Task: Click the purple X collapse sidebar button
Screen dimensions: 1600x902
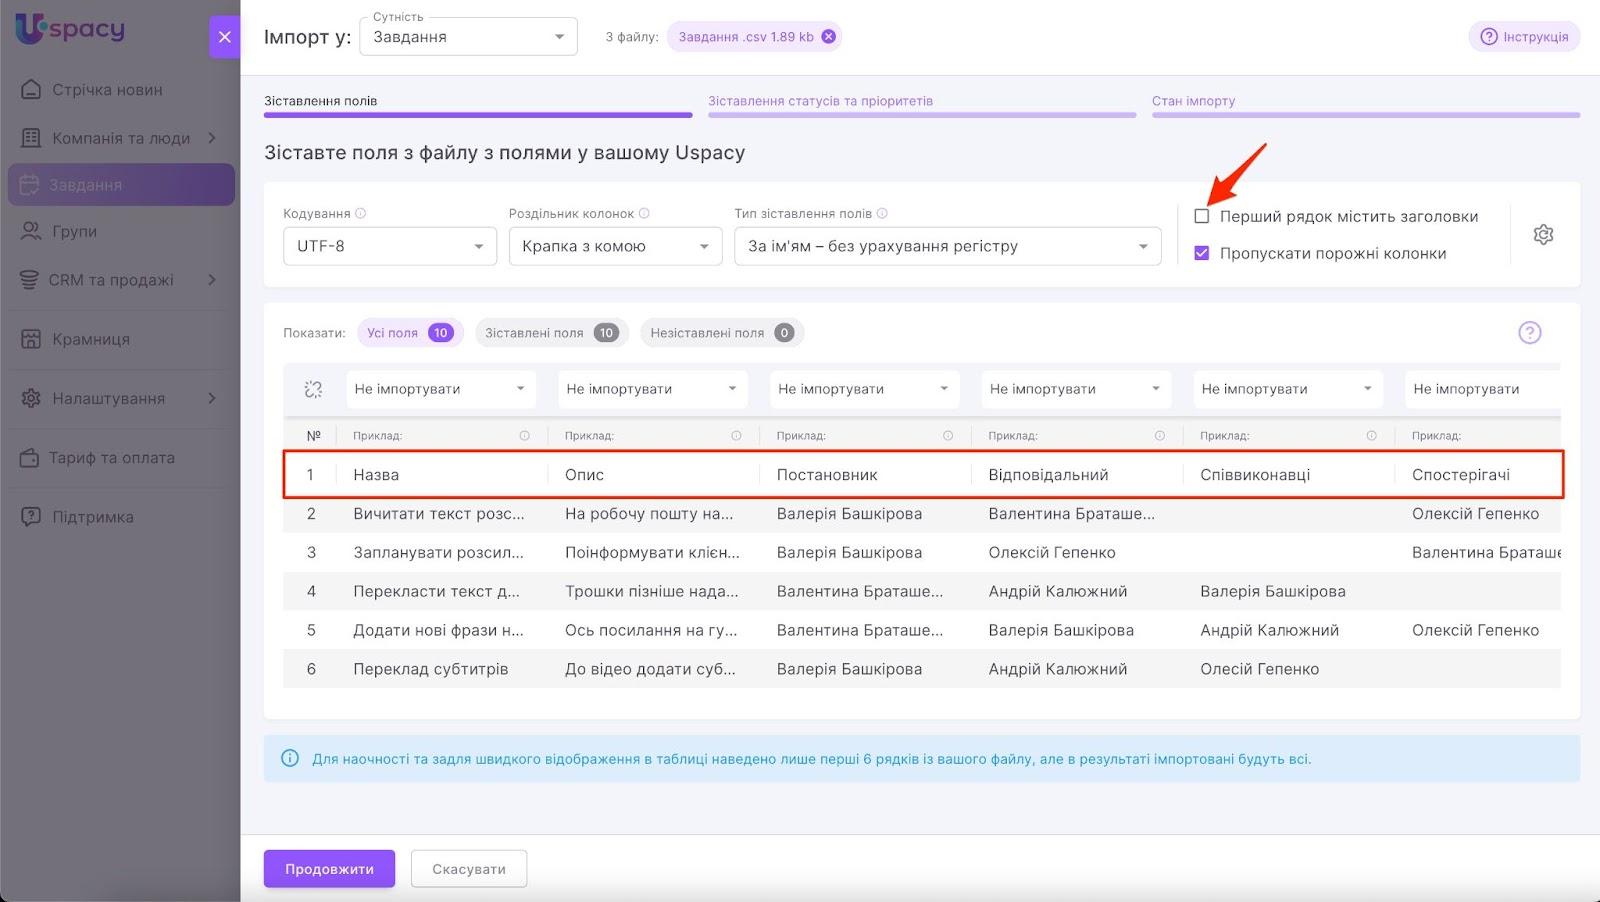Action: tap(224, 37)
